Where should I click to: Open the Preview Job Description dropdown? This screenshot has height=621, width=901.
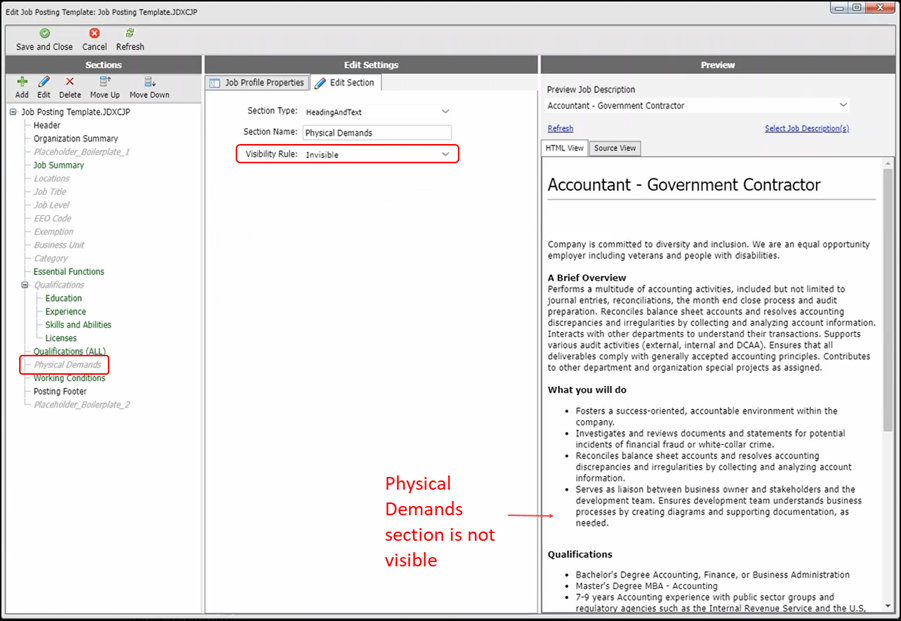(843, 105)
